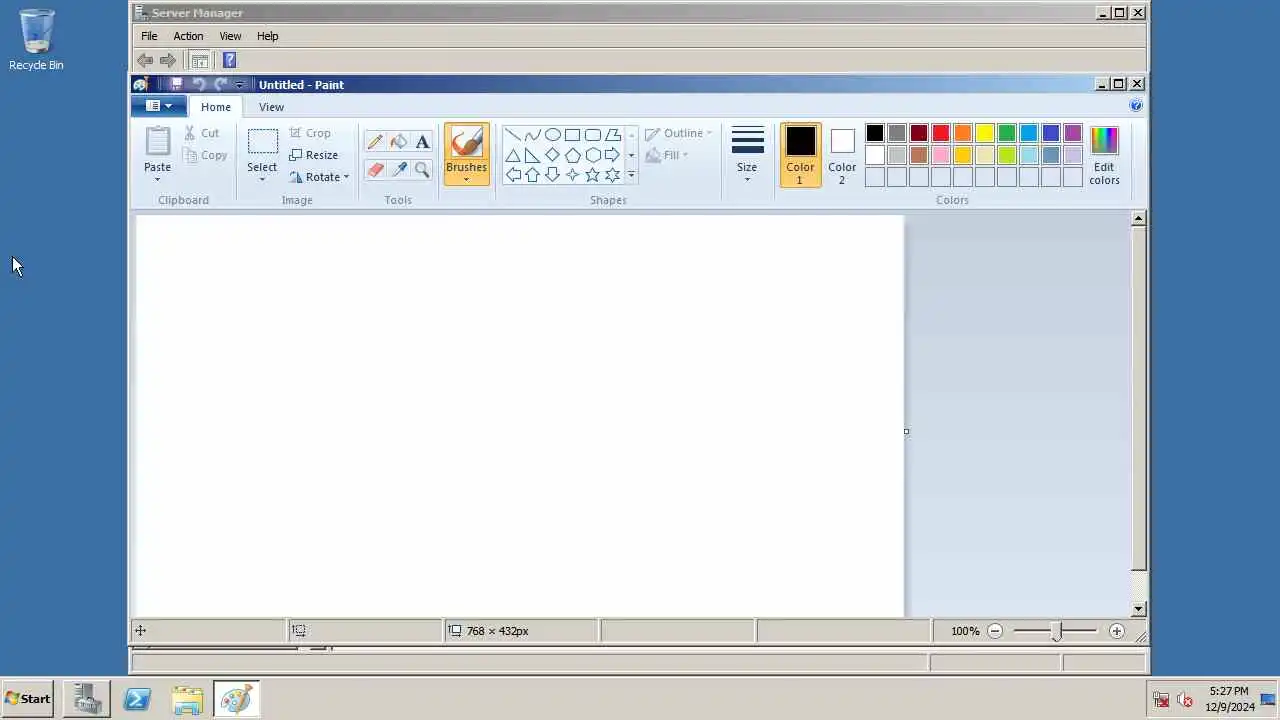Choose the Rectangle shape
Viewport: 1280px width, 720px height.
point(572,135)
